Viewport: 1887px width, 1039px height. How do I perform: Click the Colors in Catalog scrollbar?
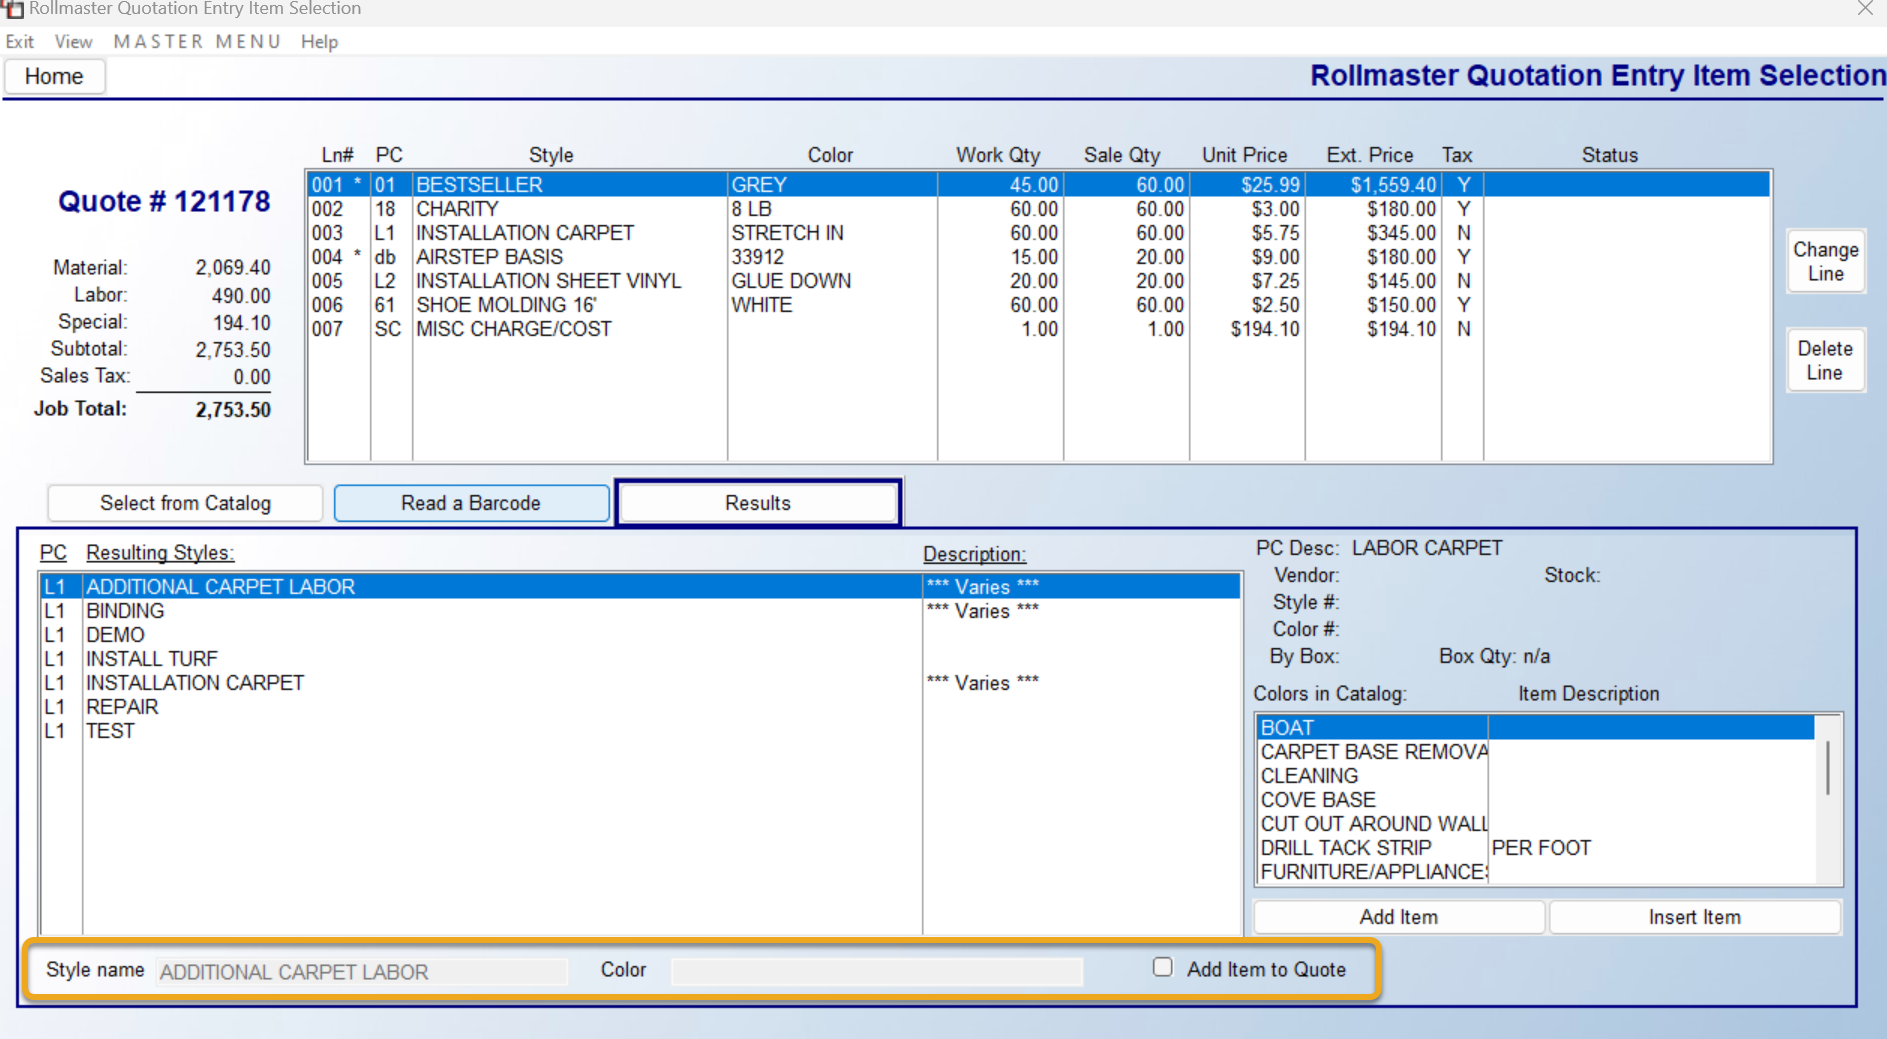point(1828,799)
